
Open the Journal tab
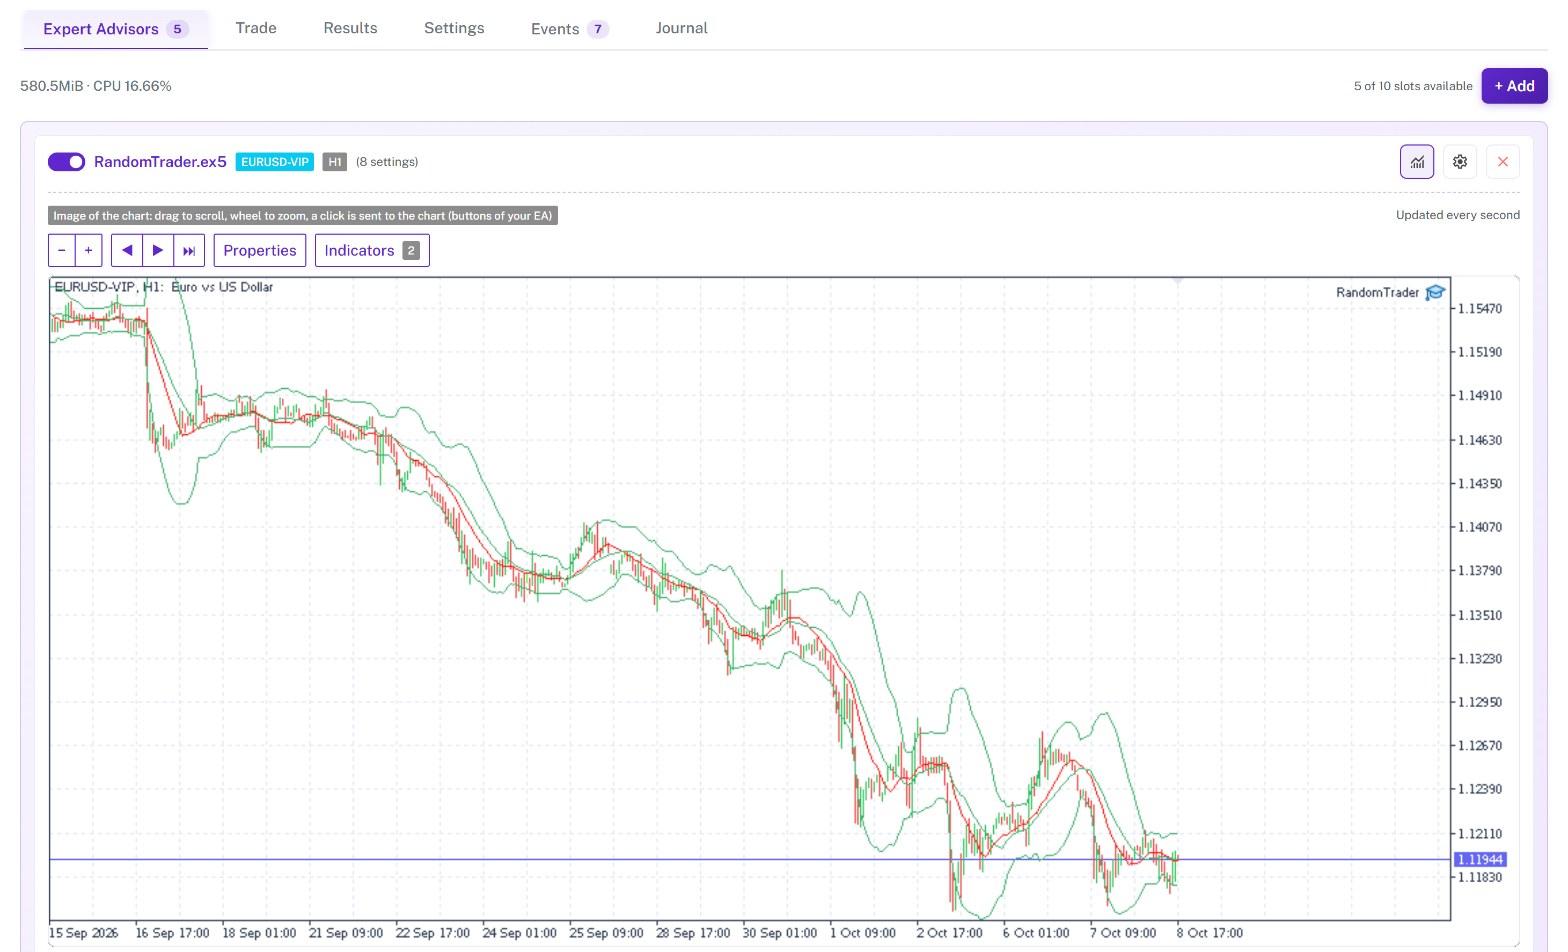(681, 28)
